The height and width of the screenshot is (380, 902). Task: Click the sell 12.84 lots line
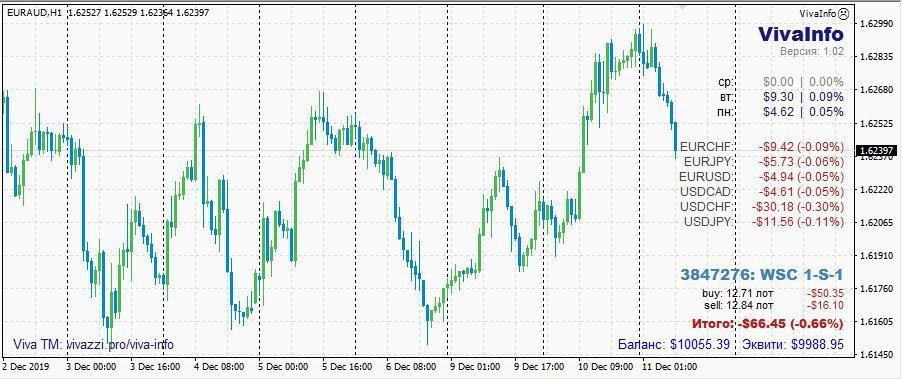(x=773, y=305)
